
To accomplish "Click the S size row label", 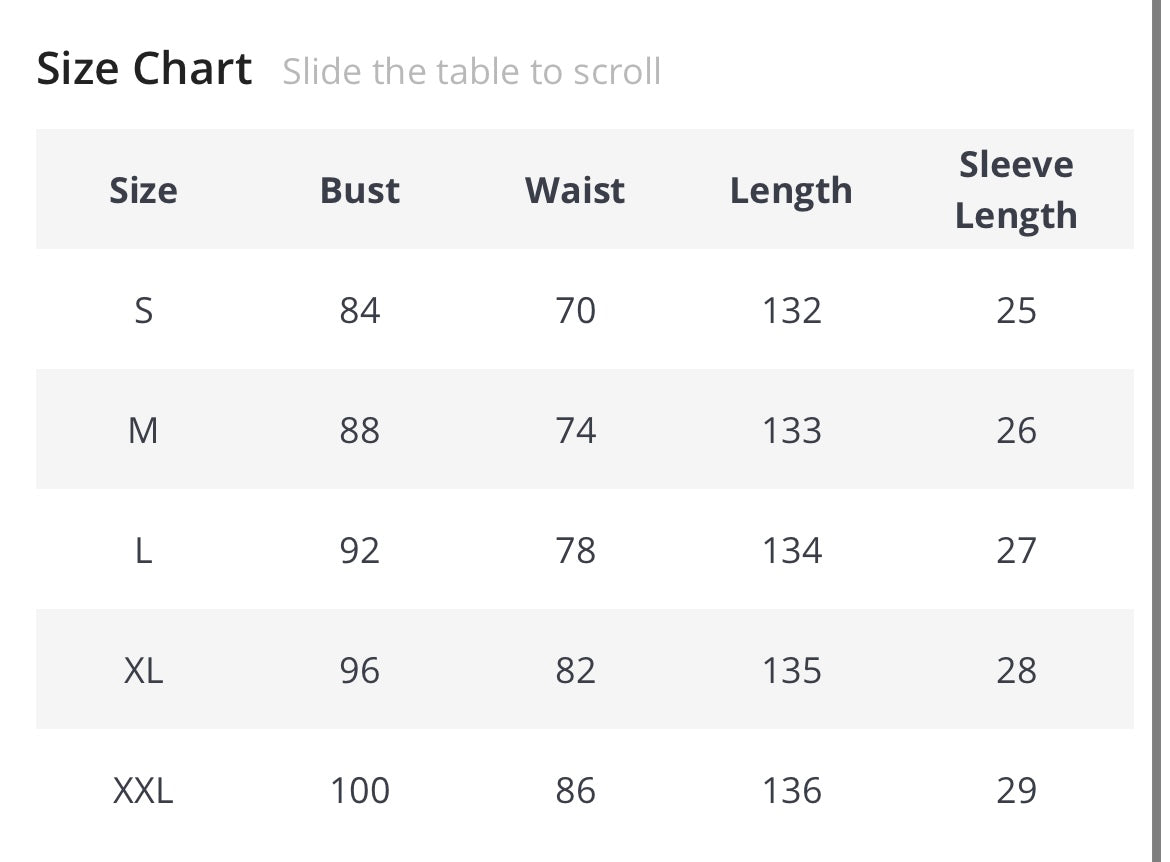I will click(143, 311).
